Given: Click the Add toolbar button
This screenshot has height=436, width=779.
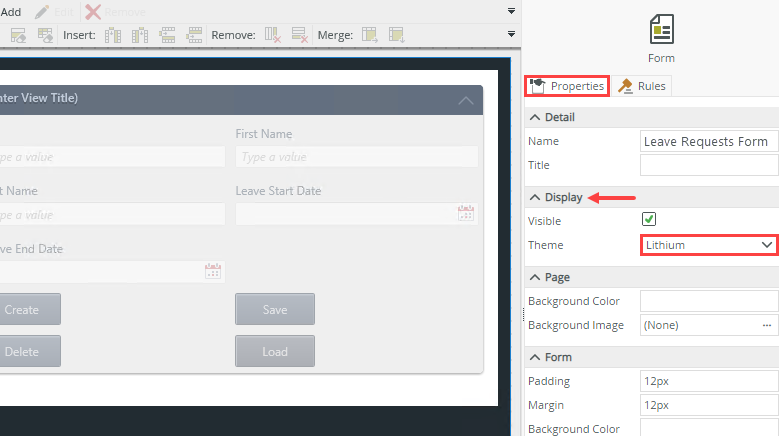Looking at the screenshot, I should pos(10,12).
